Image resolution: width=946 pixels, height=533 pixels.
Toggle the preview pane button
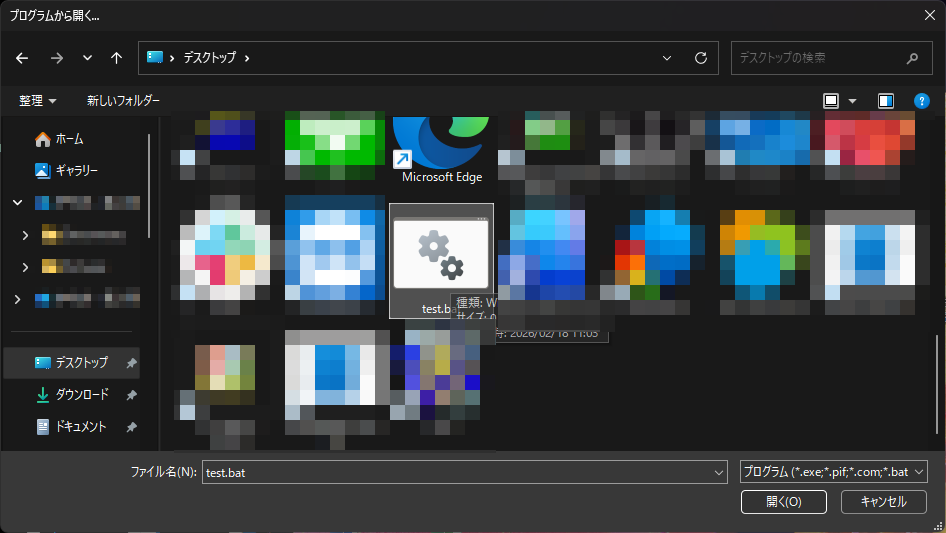885,101
